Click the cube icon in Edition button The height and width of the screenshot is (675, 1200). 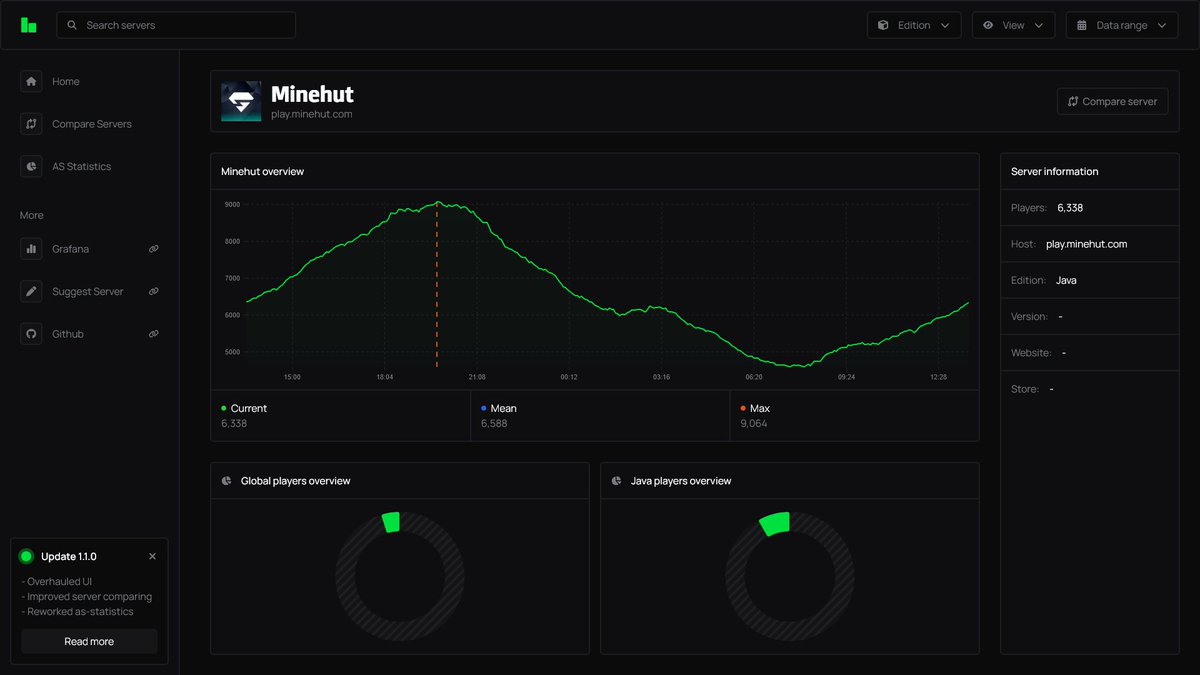[883, 25]
